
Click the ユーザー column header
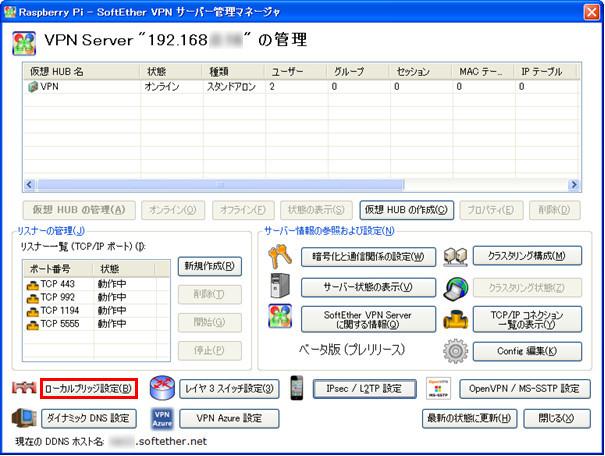296,72
